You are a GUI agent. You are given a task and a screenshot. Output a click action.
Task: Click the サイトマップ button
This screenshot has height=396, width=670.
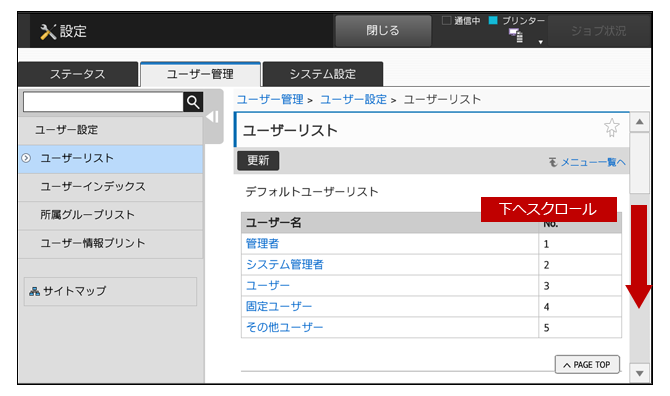(111, 291)
